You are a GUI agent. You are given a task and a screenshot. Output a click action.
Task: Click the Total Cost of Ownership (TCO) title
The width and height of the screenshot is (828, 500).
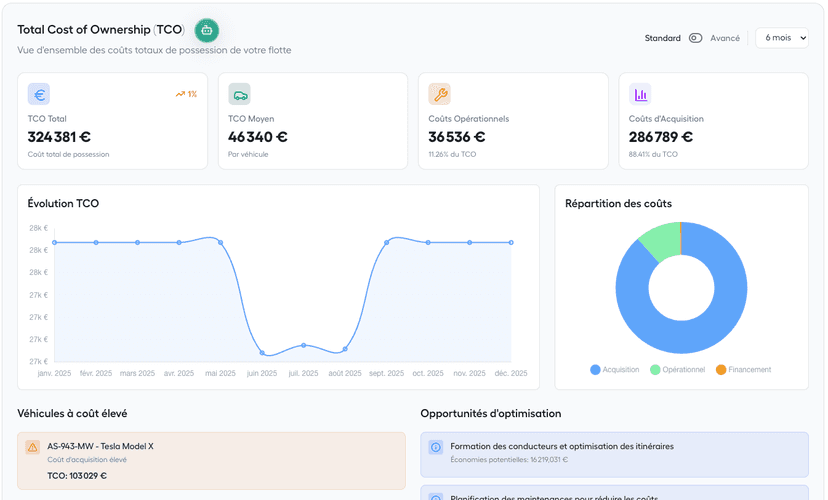tap(101, 30)
